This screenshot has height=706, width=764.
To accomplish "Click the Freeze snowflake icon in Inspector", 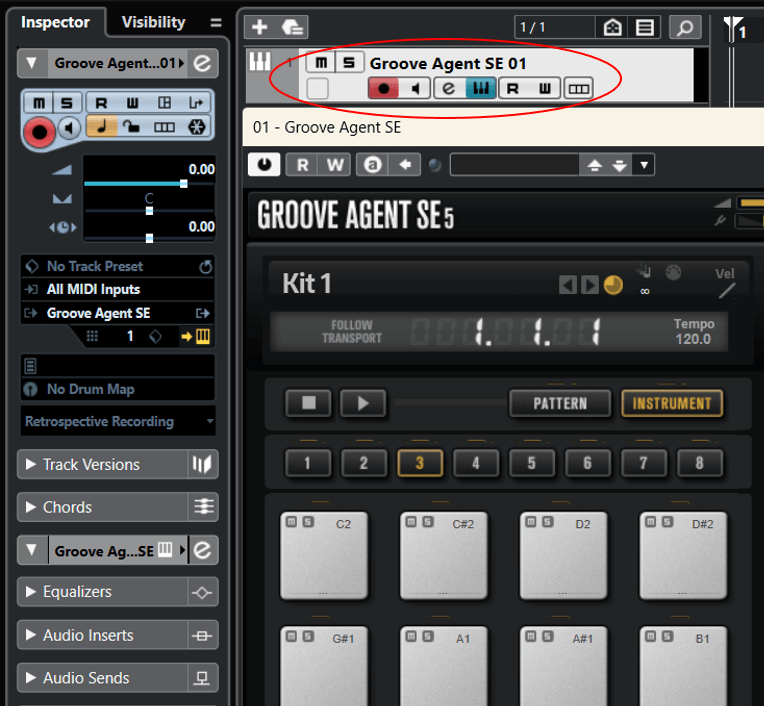I will coord(198,127).
